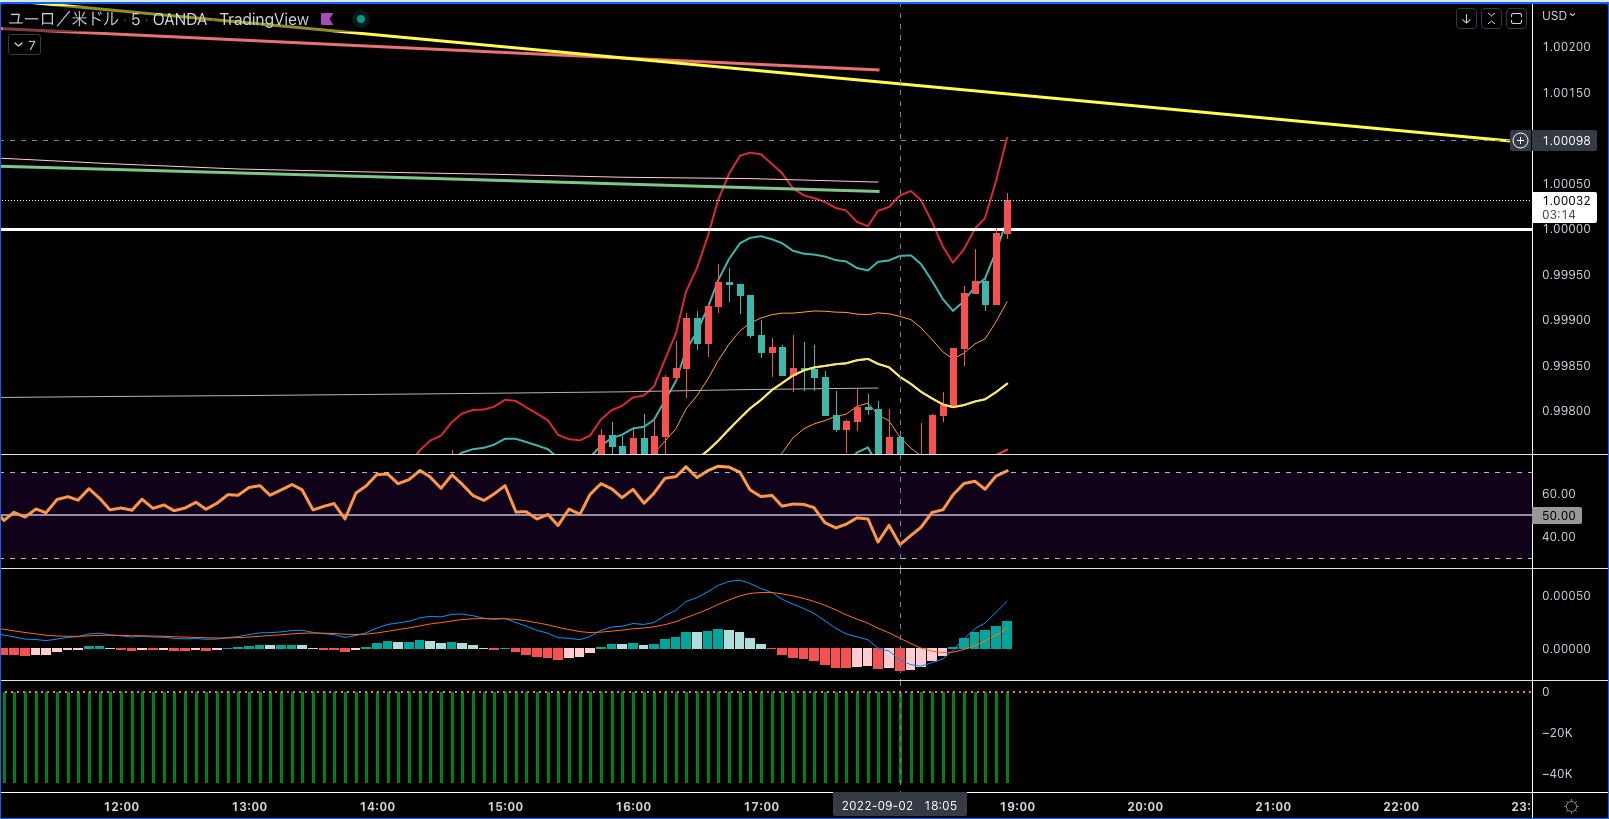Click the plus icon at price 1.00098
This screenshot has height=819, width=1609.
click(x=1520, y=141)
